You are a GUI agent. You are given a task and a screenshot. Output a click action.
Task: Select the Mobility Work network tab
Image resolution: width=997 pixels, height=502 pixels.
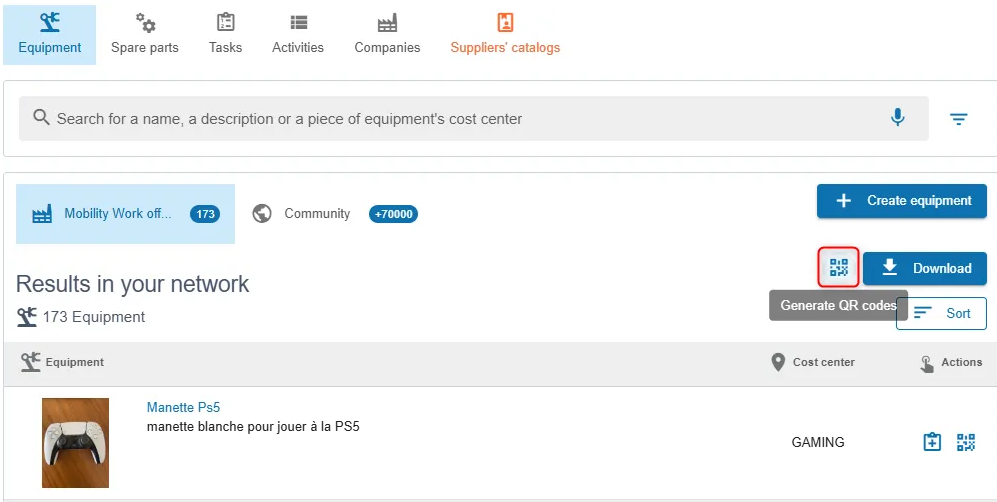coord(125,214)
